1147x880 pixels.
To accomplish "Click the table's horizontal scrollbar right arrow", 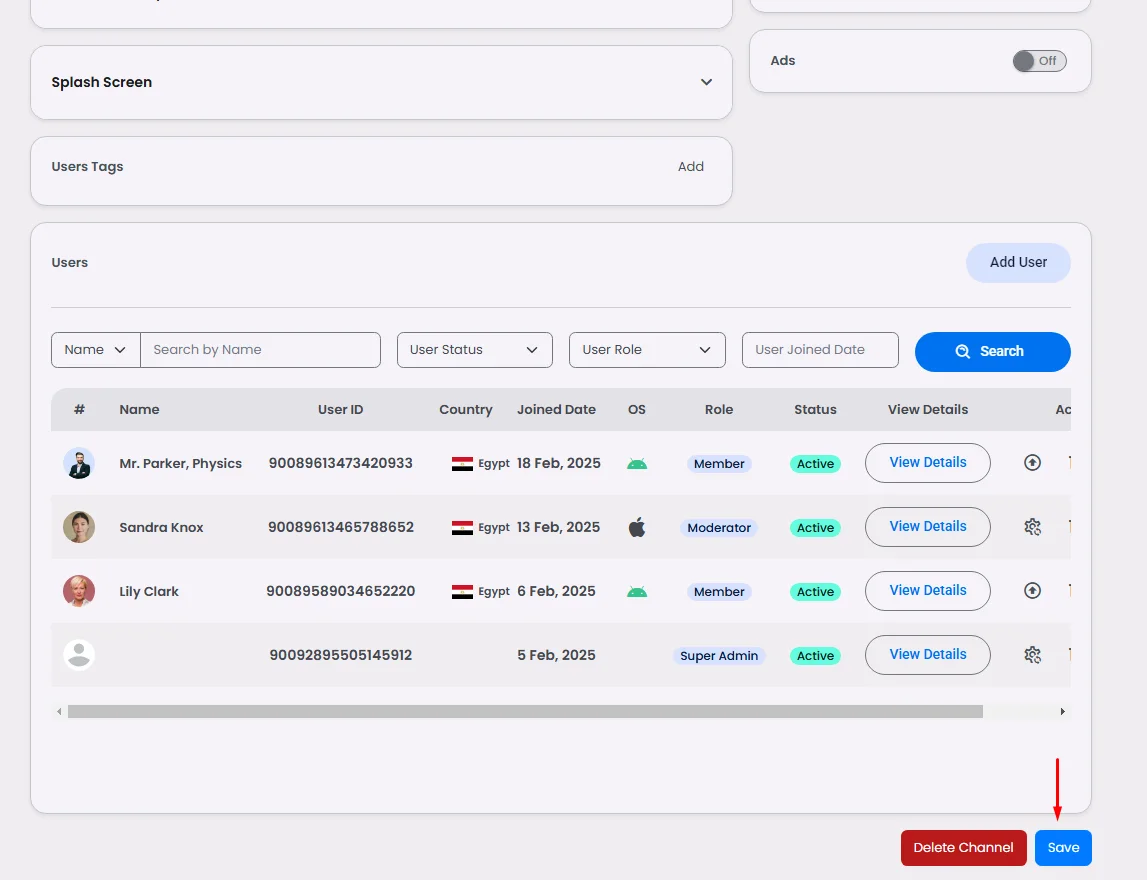I will click(x=1062, y=712).
